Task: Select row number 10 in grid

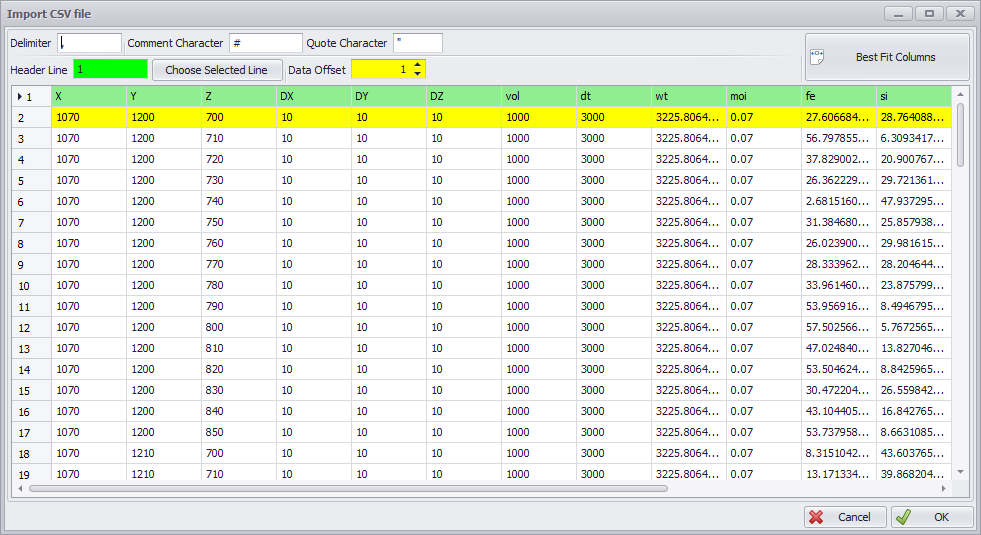Action: [x=30, y=285]
